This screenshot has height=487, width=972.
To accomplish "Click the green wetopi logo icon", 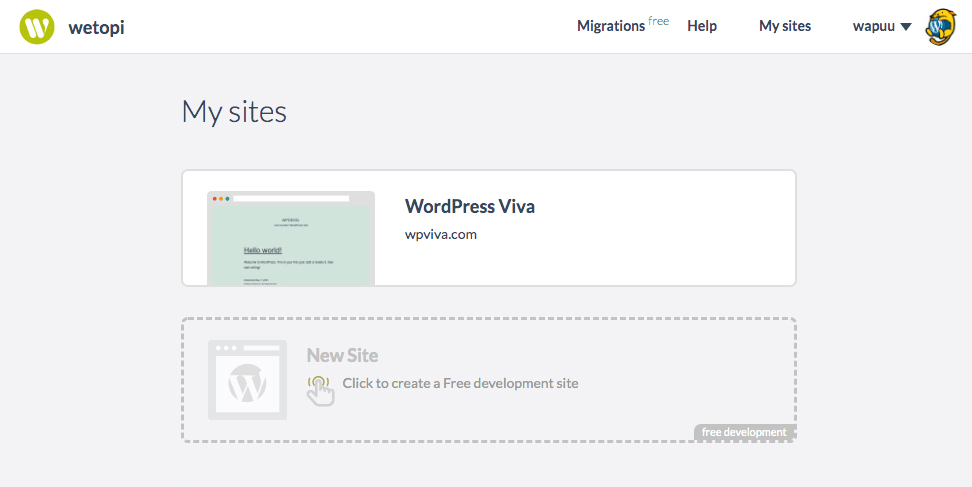I will point(37,27).
